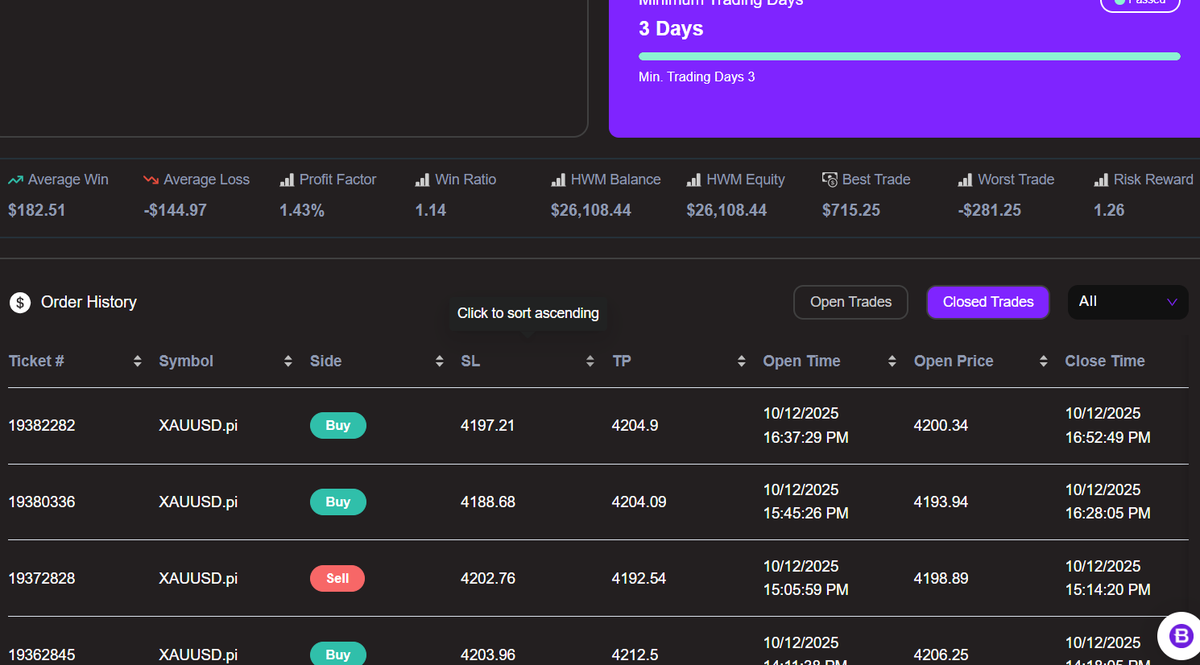The width and height of the screenshot is (1200, 665).
Task: Select ticket number 19380336
Action: [42, 502]
